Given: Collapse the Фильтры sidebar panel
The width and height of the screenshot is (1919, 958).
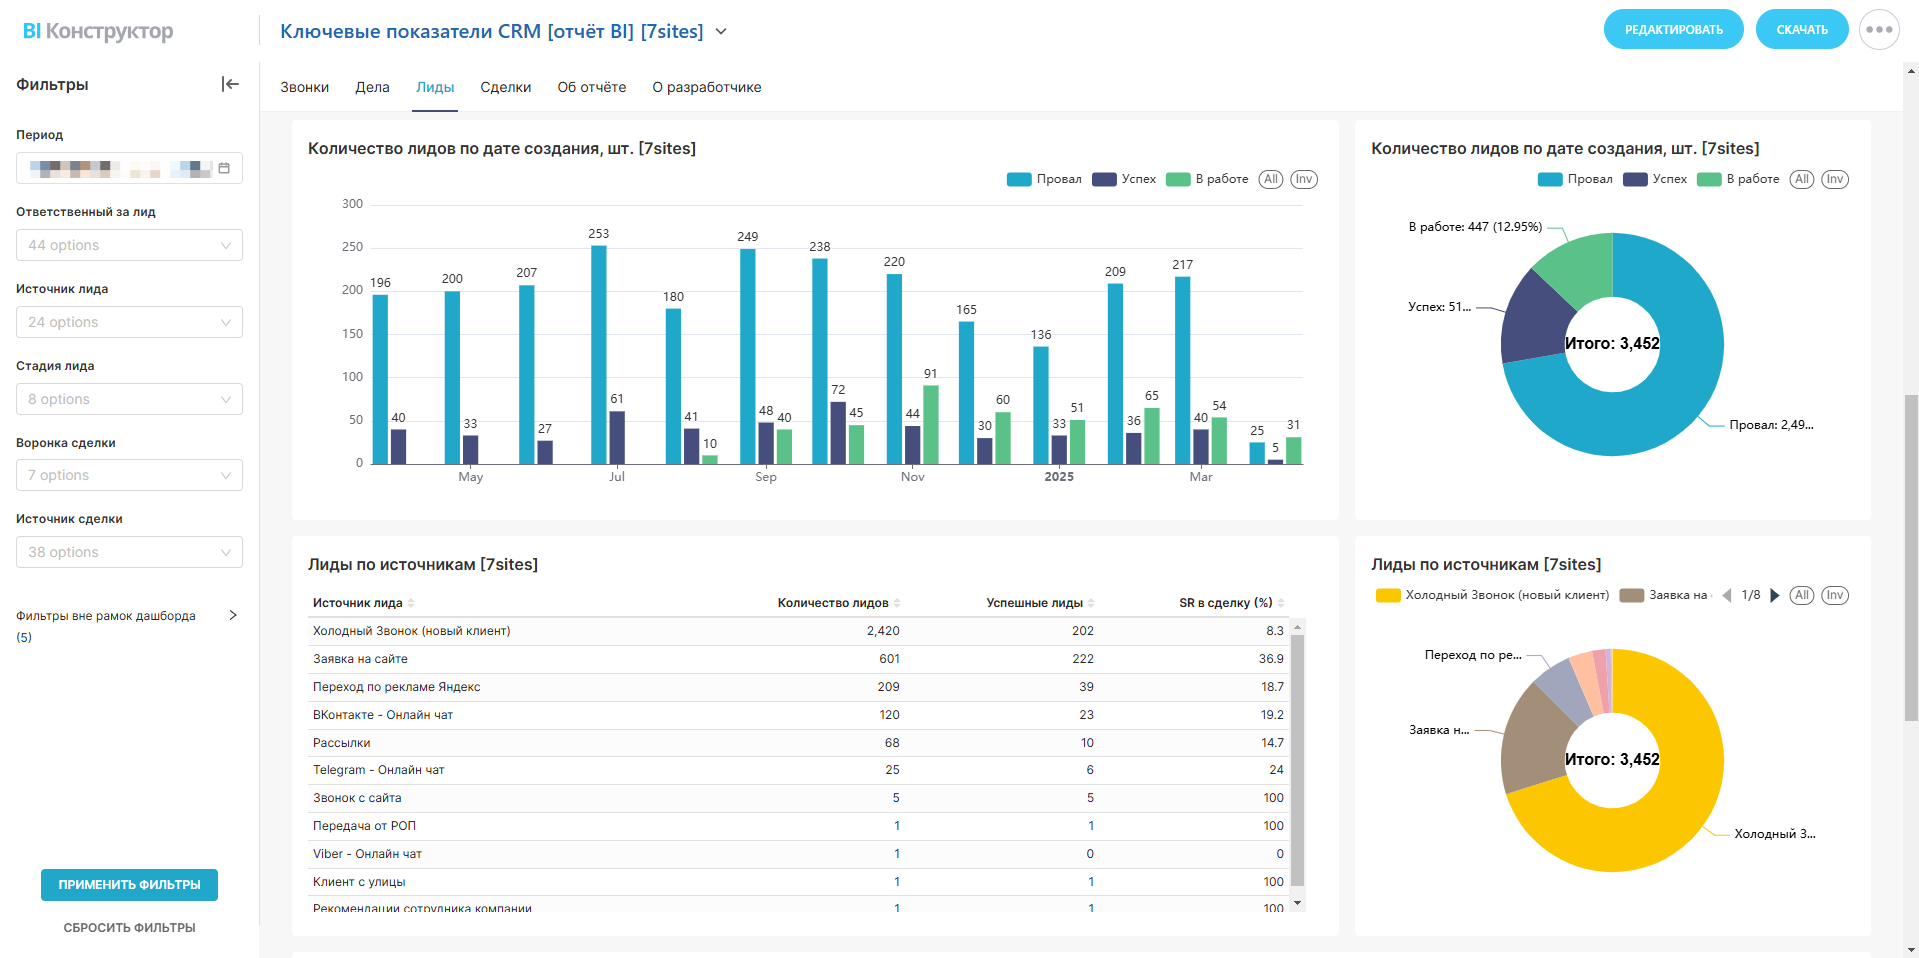Looking at the screenshot, I should click(x=230, y=84).
